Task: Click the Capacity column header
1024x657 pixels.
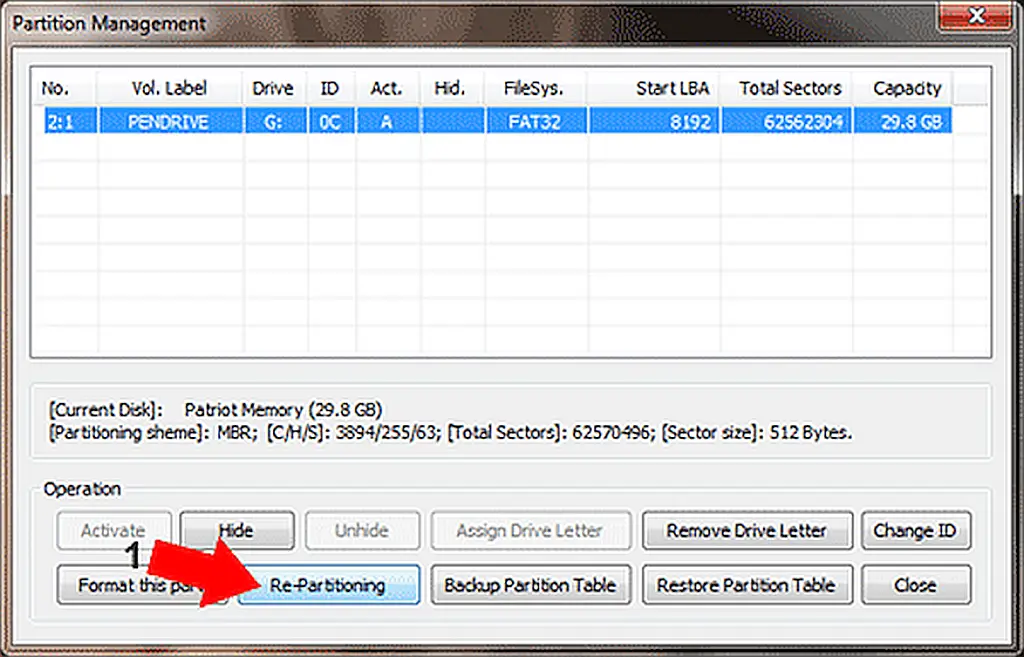Action: coord(905,88)
